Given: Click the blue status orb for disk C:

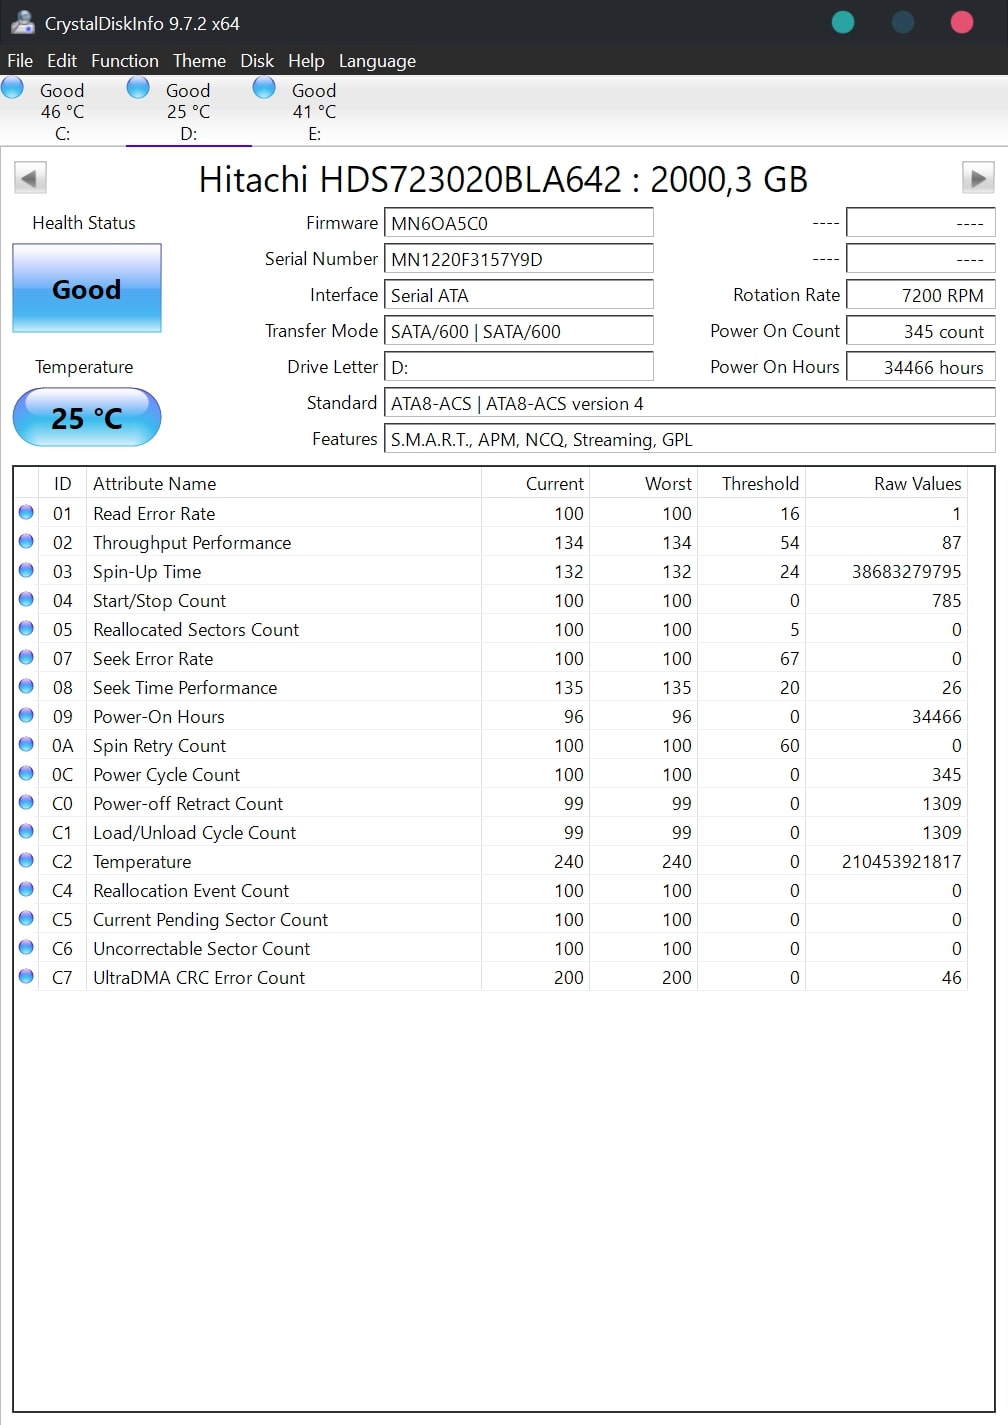Looking at the screenshot, I should 13,89.
